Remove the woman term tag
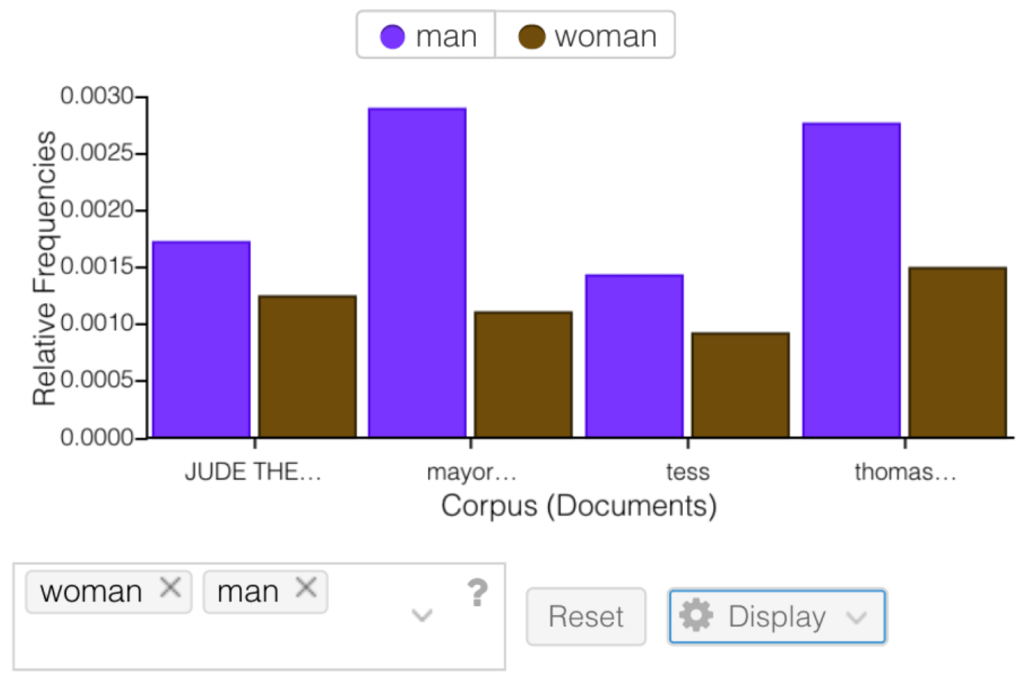 [171, 589]
